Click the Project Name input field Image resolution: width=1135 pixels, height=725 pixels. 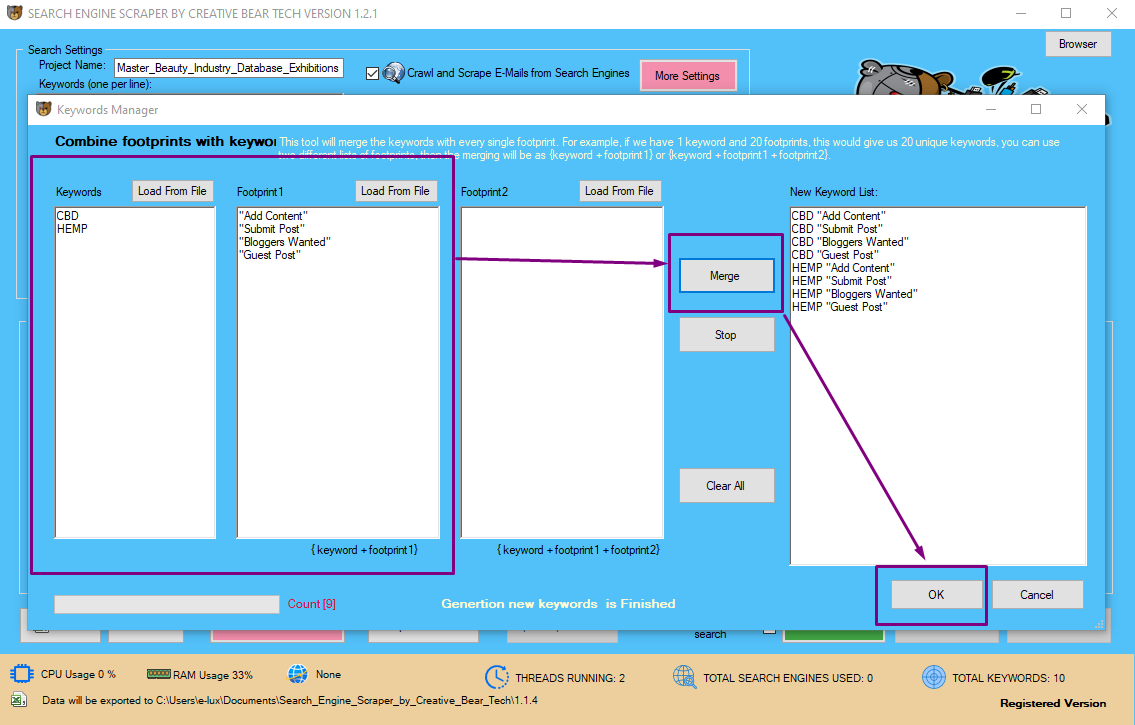229,68
